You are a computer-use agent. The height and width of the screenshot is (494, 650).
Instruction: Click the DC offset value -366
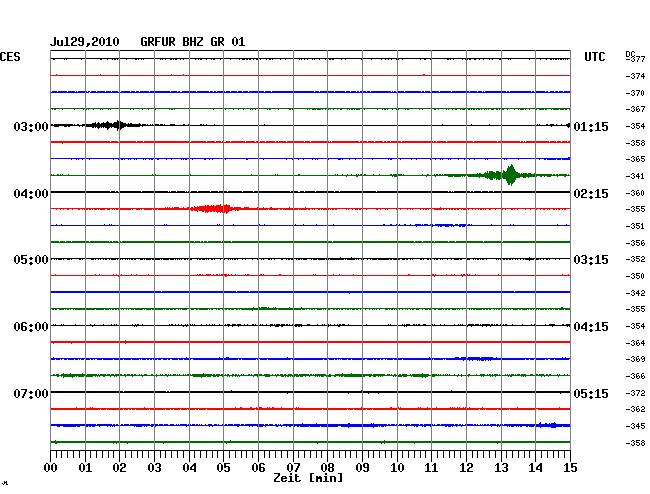(635, 376)
